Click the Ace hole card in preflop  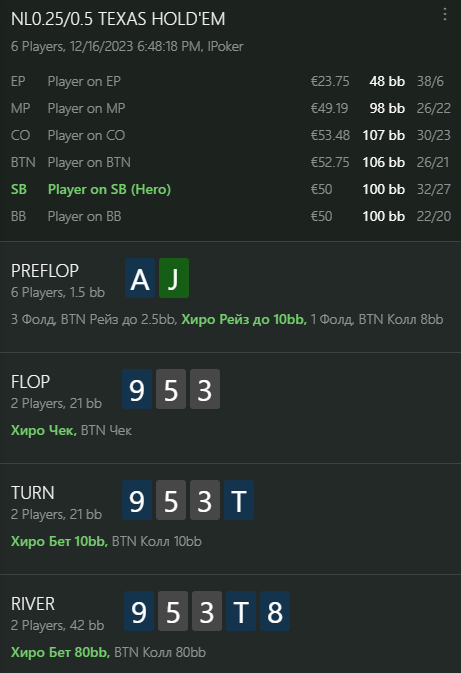140,278
